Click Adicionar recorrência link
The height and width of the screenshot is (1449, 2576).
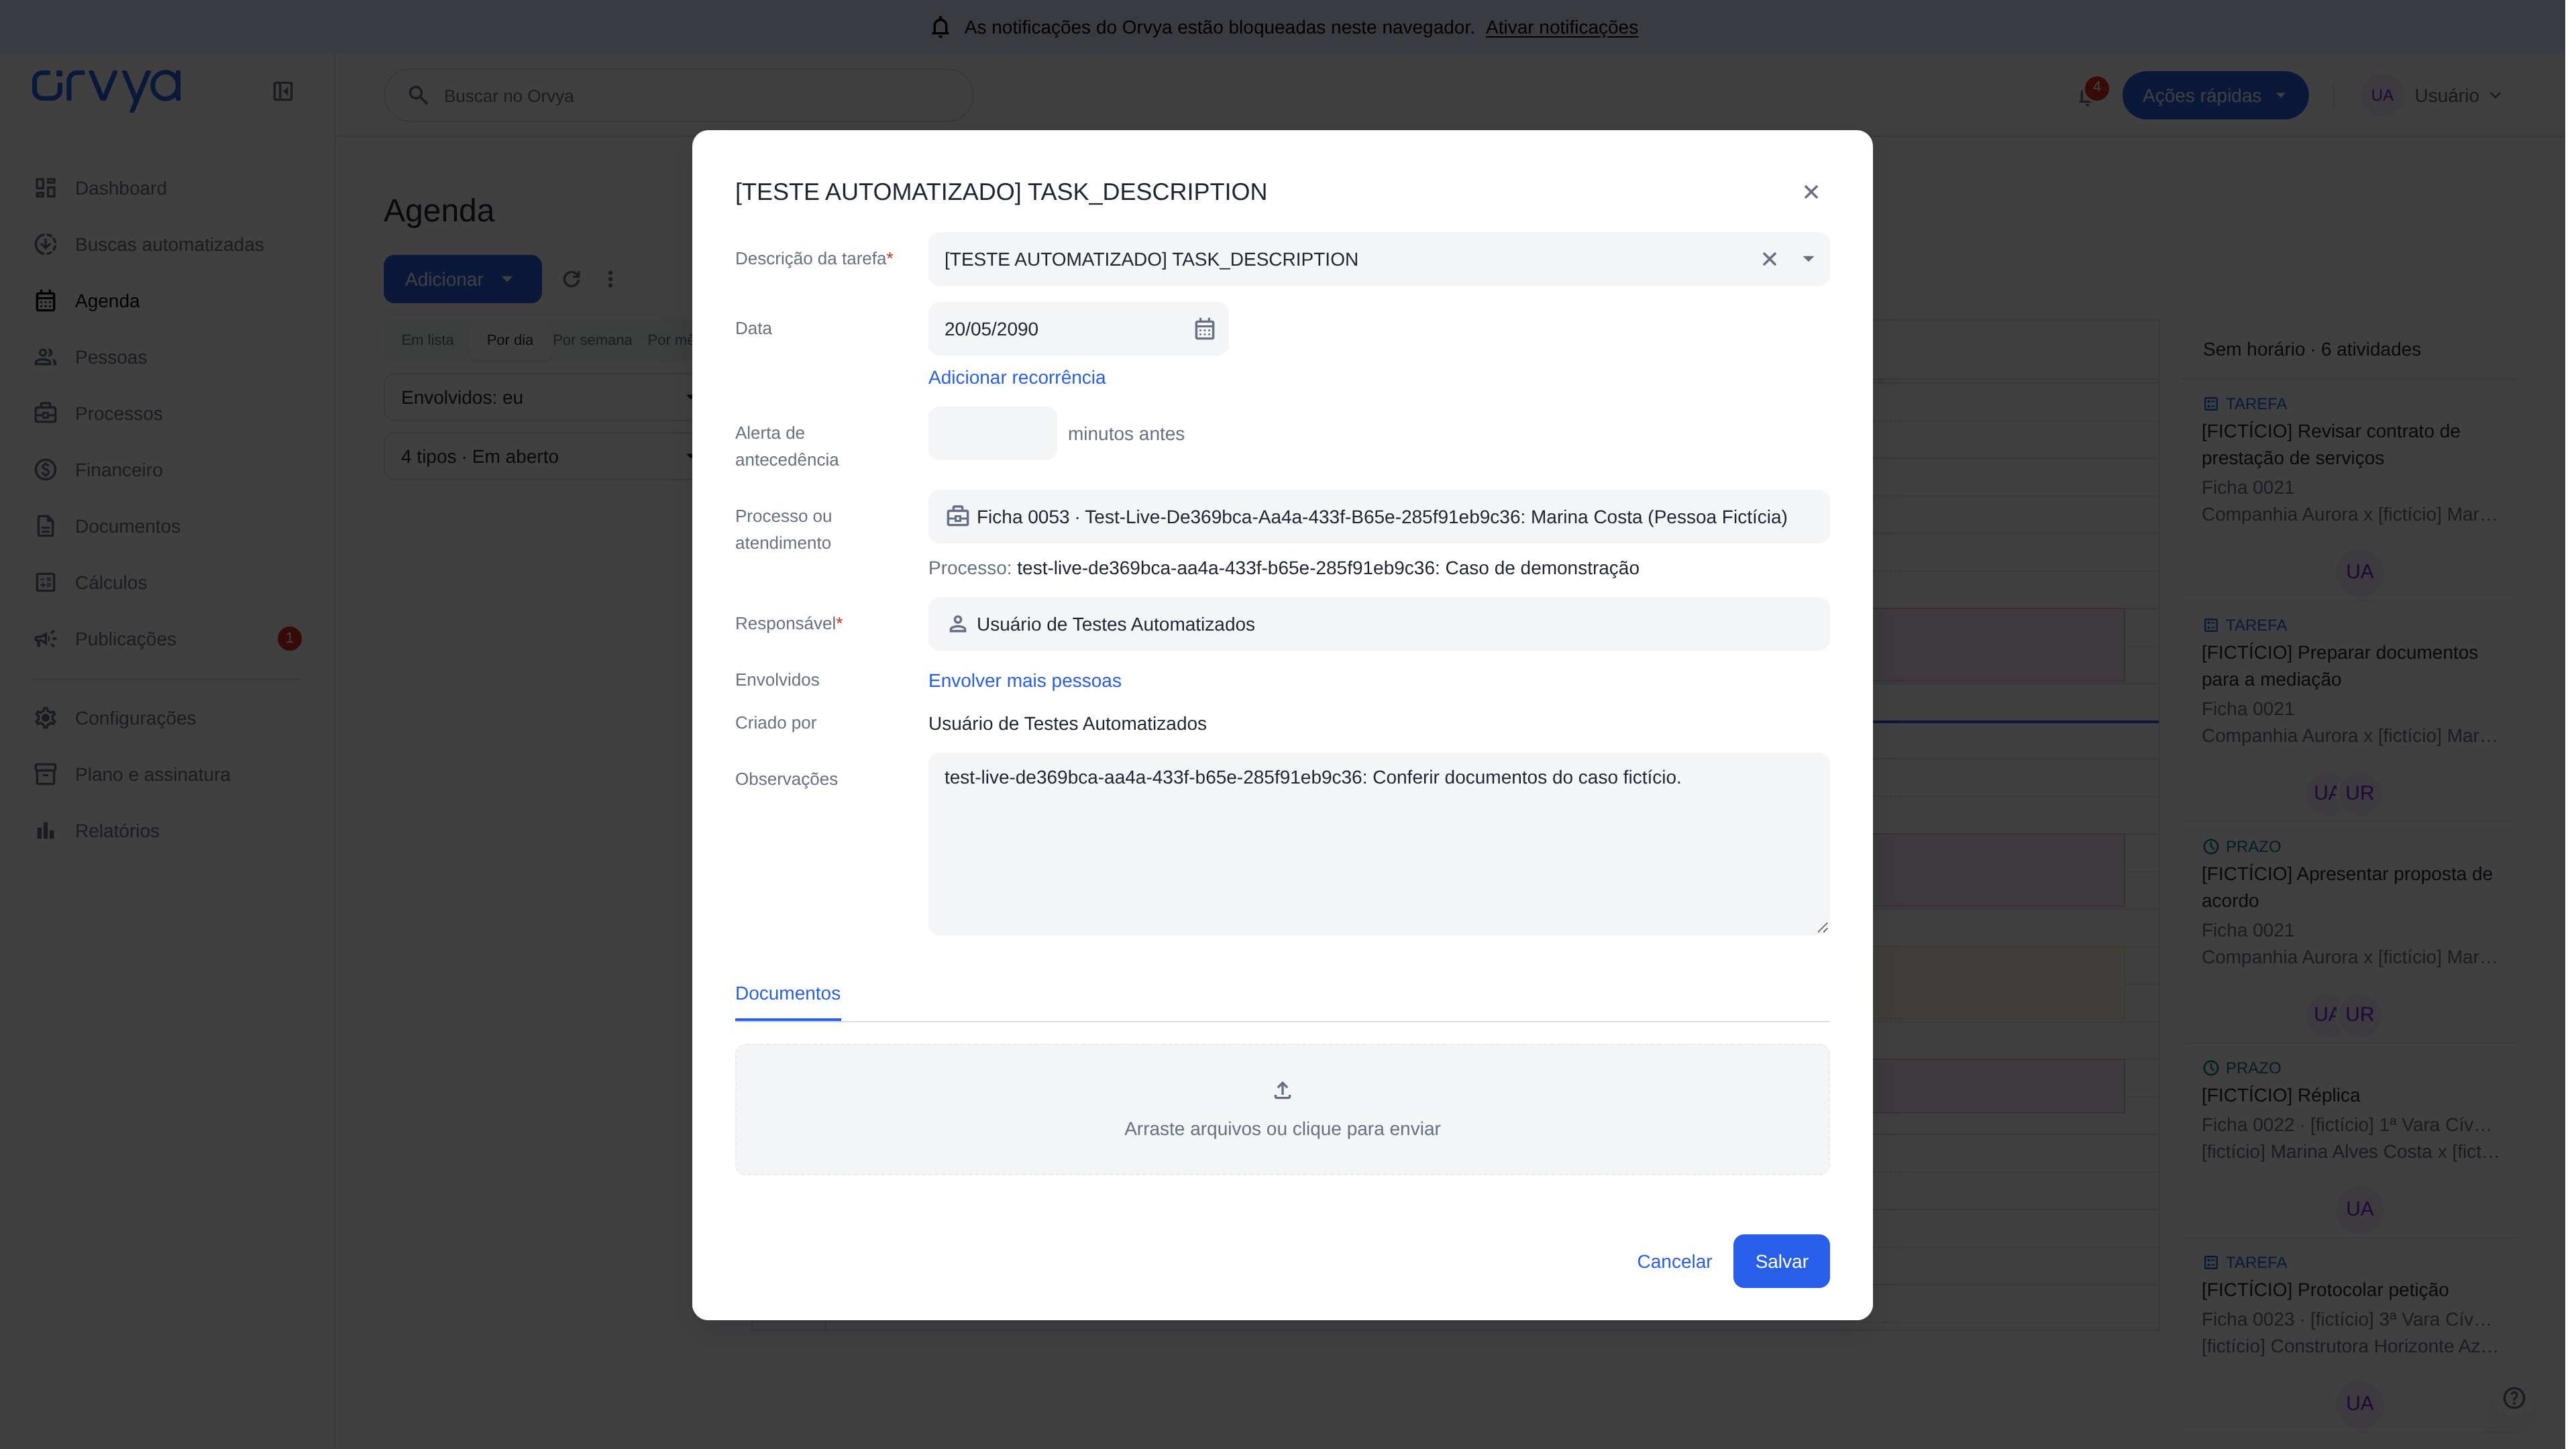click(x=1016, y=377)
